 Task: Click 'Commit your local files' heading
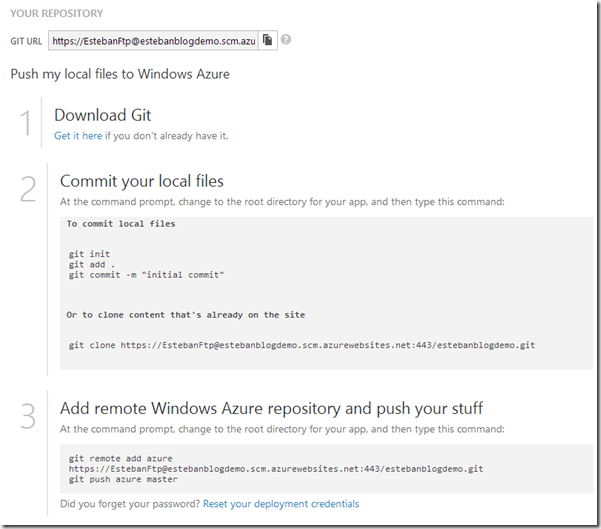coord(142,181)
